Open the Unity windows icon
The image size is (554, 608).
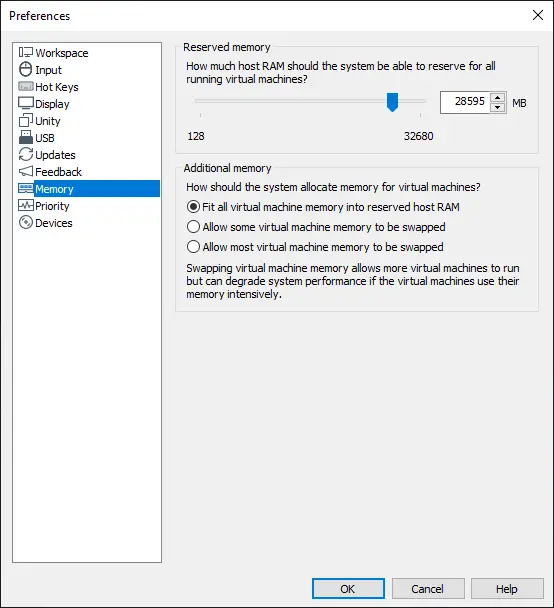click(x=26, y=121)
